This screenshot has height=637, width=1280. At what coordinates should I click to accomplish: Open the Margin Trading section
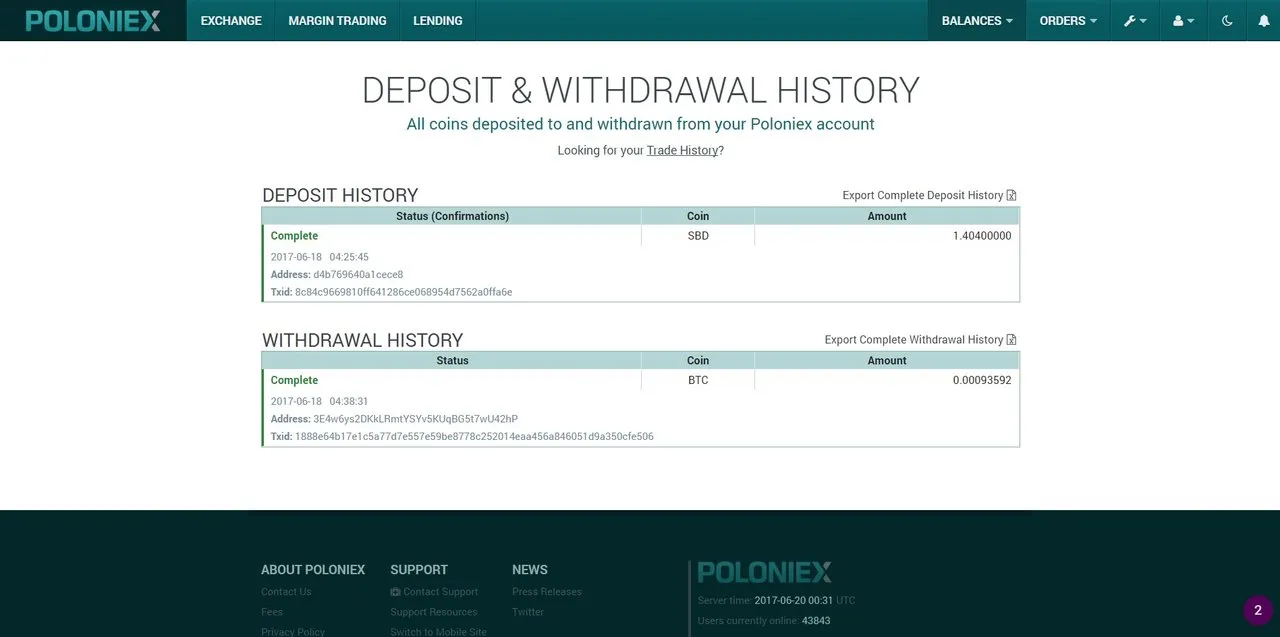337,20
